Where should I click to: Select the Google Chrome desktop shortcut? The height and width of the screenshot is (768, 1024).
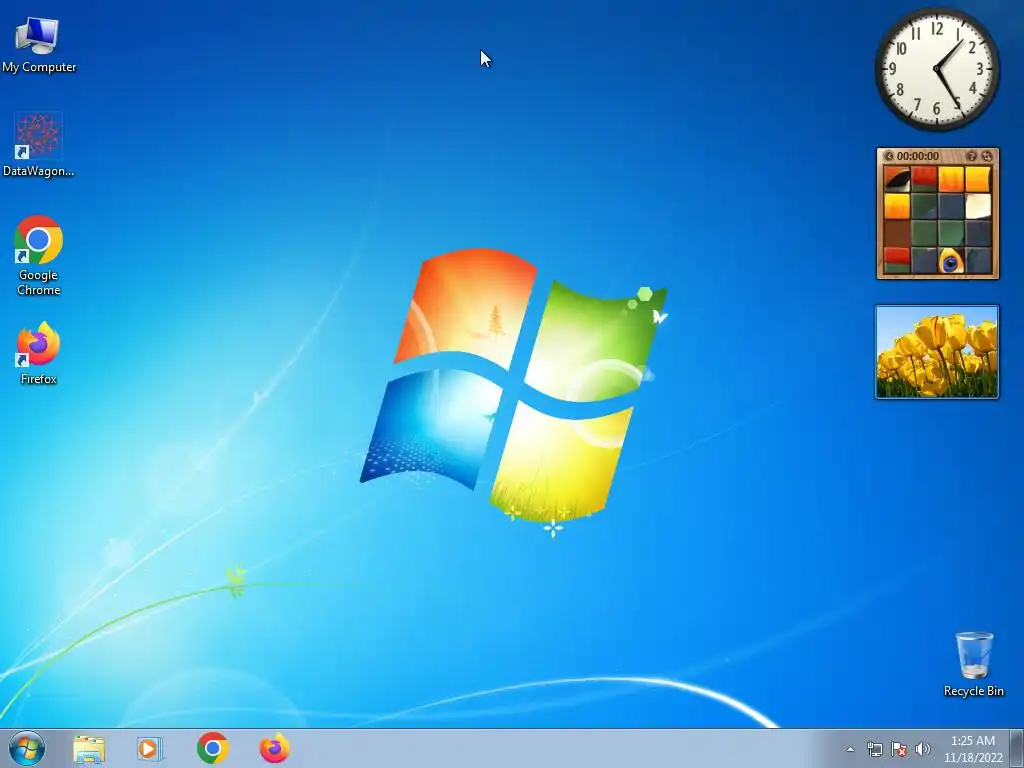(39, 255)
